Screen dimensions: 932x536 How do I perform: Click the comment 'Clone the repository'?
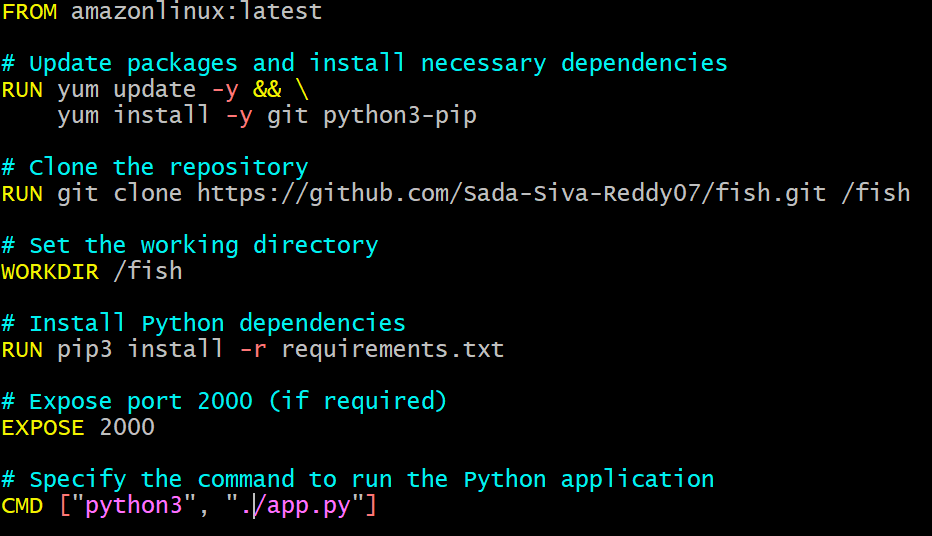click(155, 168)
